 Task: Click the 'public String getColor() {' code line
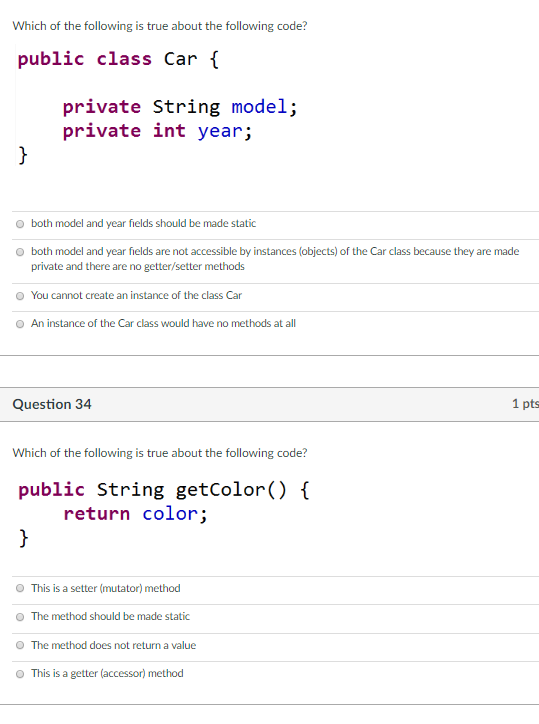coord(164,490)
